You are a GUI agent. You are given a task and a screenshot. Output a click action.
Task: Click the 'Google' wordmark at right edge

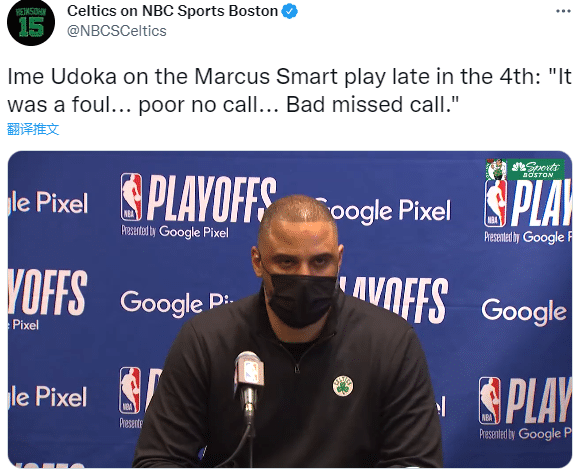(x=524, y=312)
